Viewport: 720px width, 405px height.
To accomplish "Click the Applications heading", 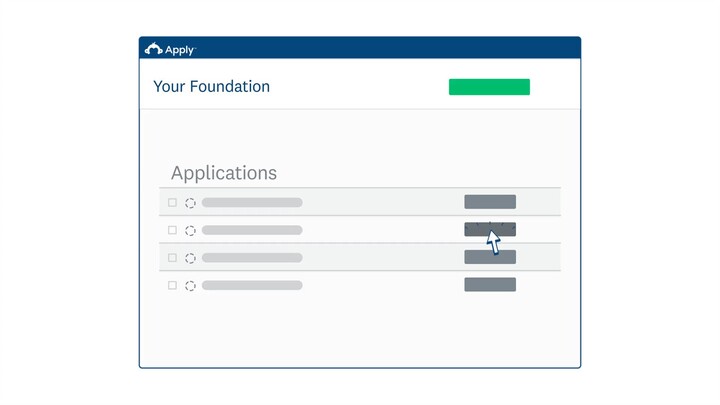I will [x=224, y=173].
